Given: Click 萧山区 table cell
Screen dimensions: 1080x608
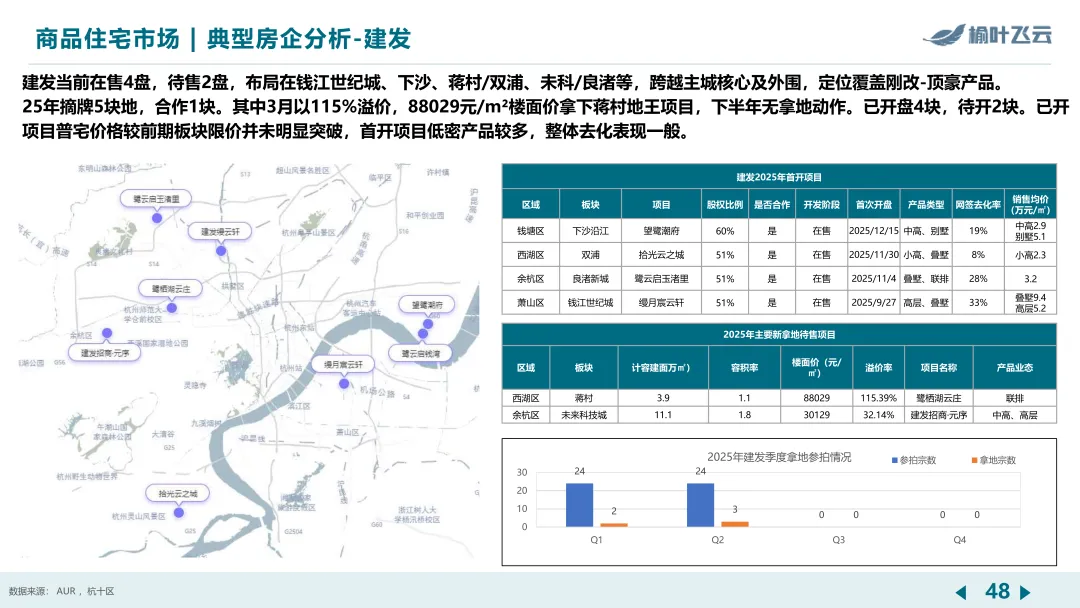Looking at the screenshot, I should [x=530, y=302].
